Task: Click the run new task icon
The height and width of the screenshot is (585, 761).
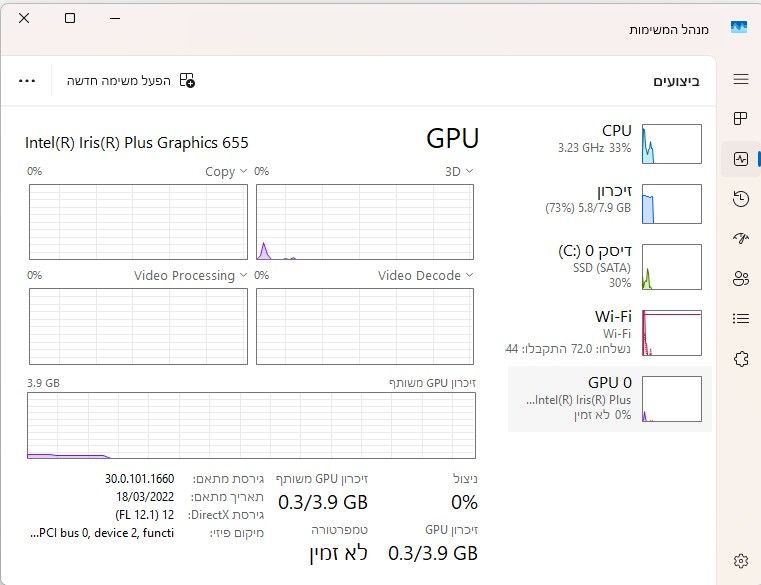Action: (x=187, y=80)
